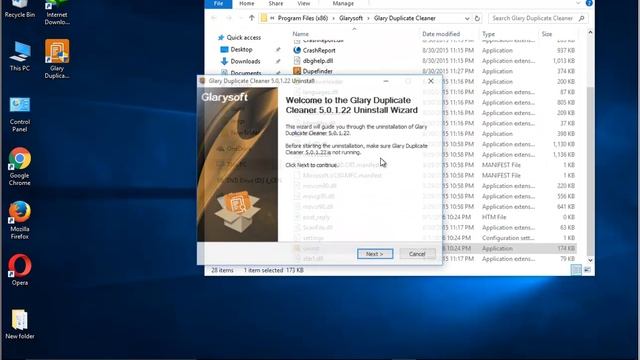
Task: Select the New folder desktop icon
Action: click(x=20, y=324)
